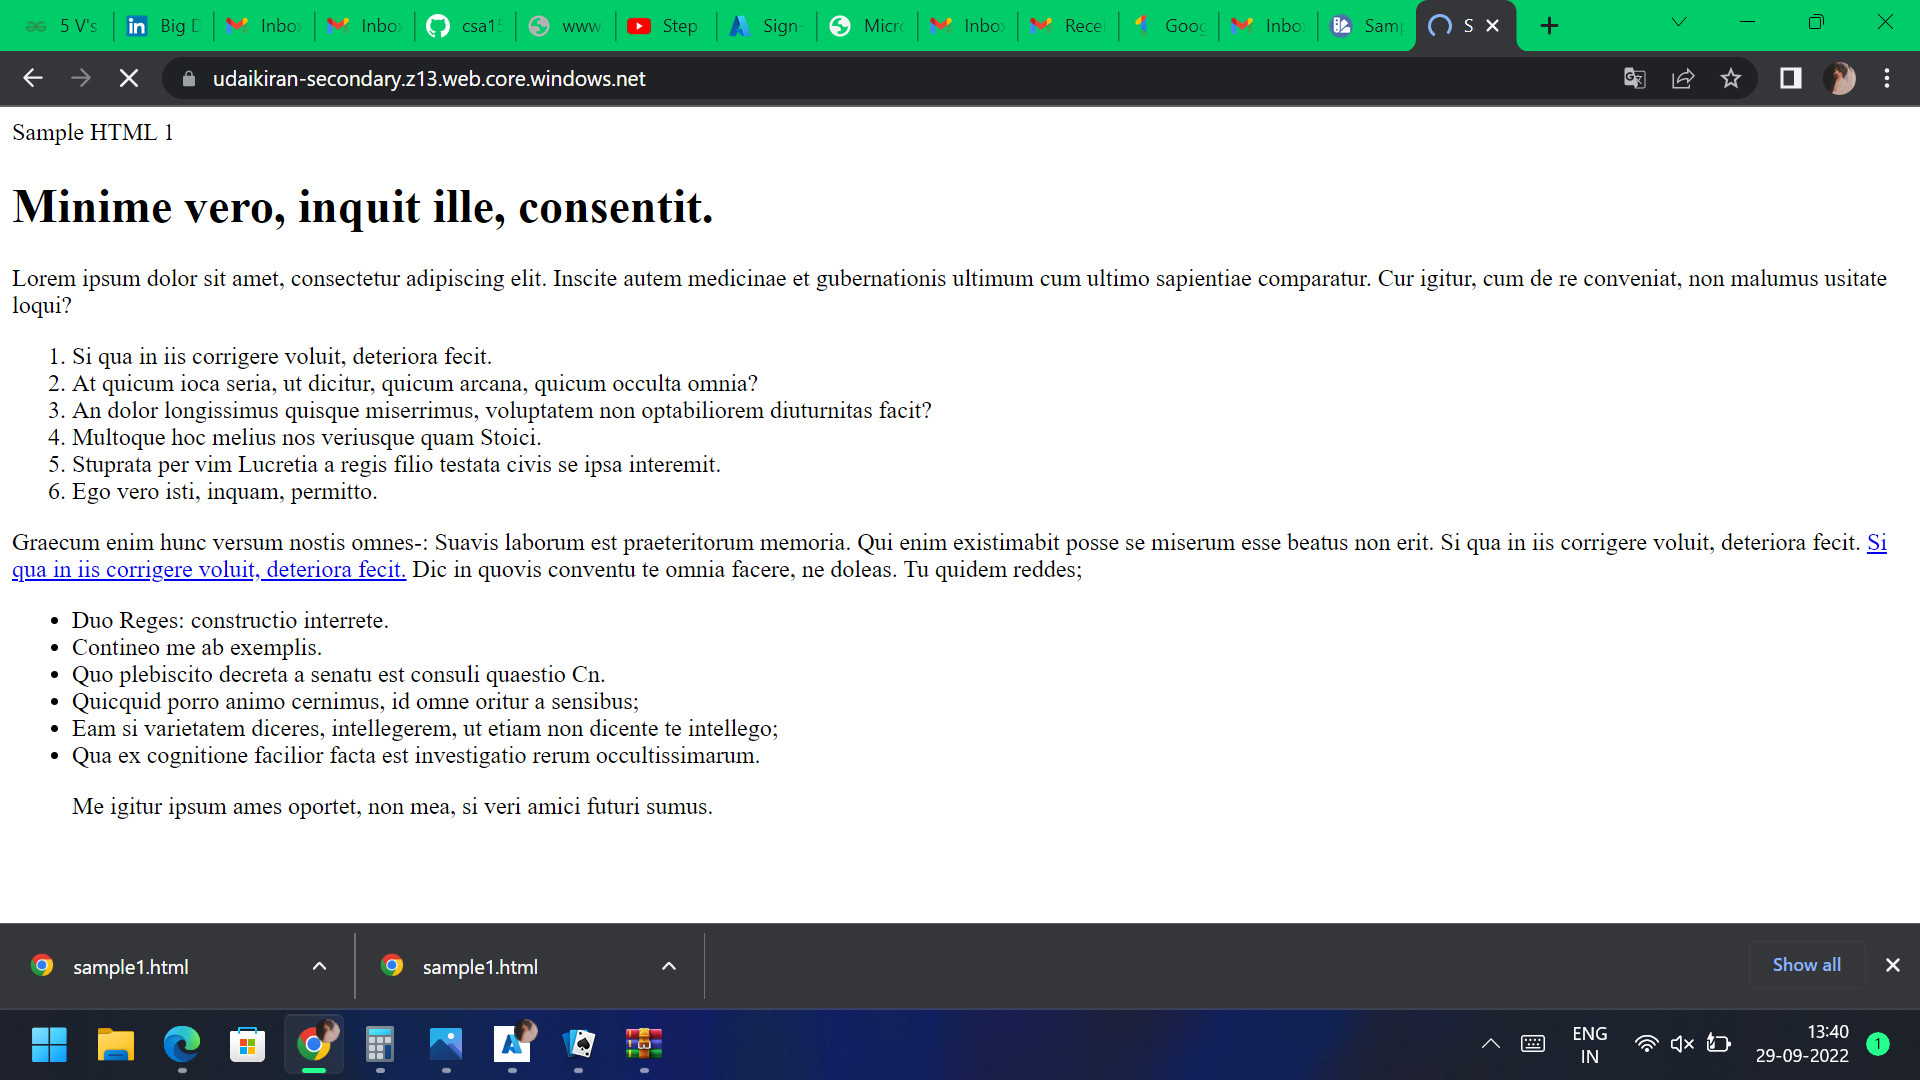Open the Chrome profile avatar
Screen dimensions: 1920x1080
tap(1839, 78)
